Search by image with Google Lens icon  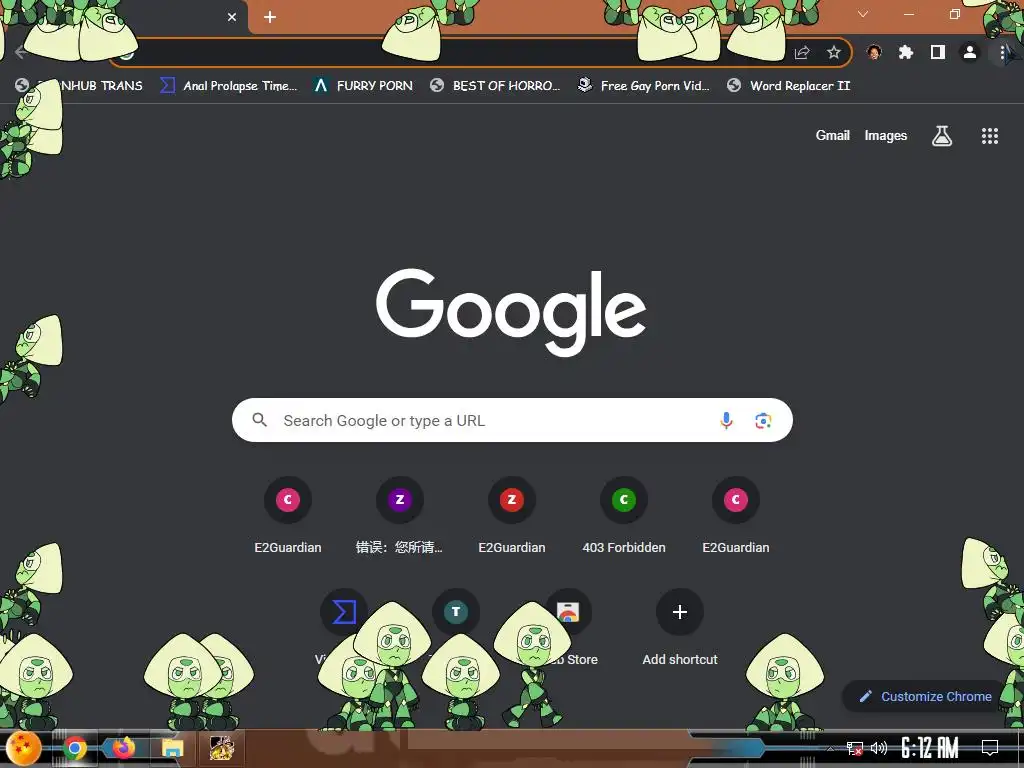point(763,421)
